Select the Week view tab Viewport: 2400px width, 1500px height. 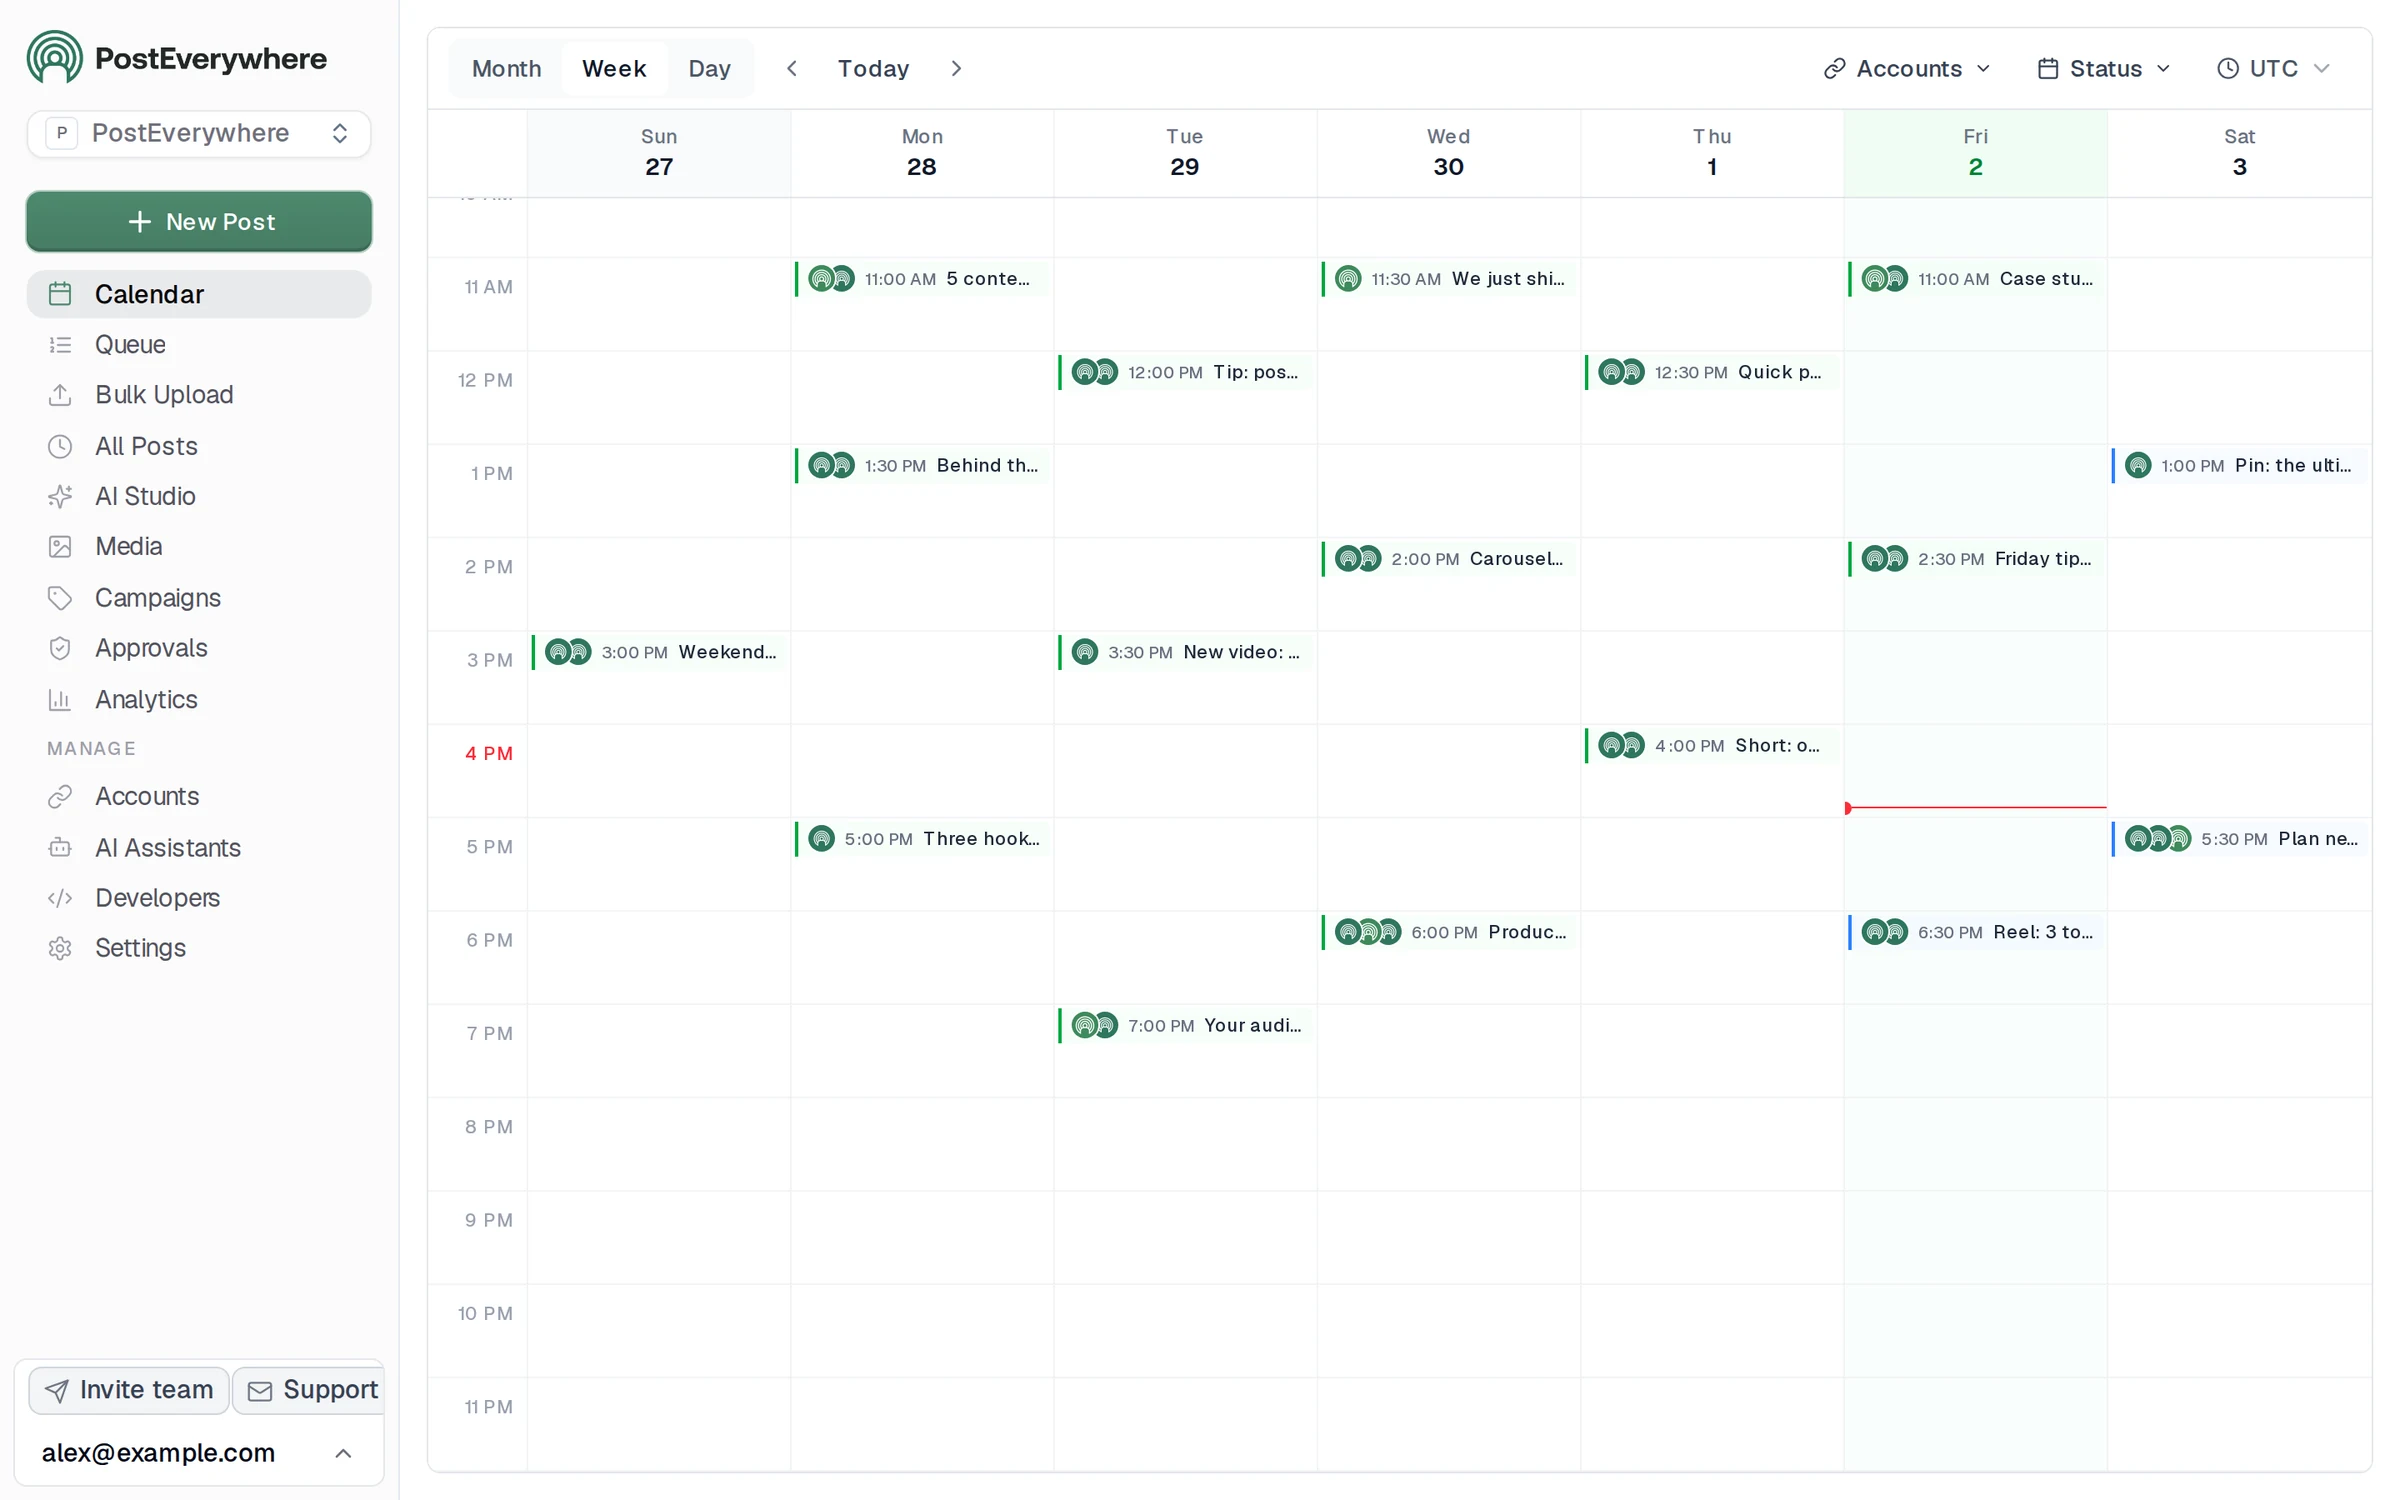pos(614,68)
